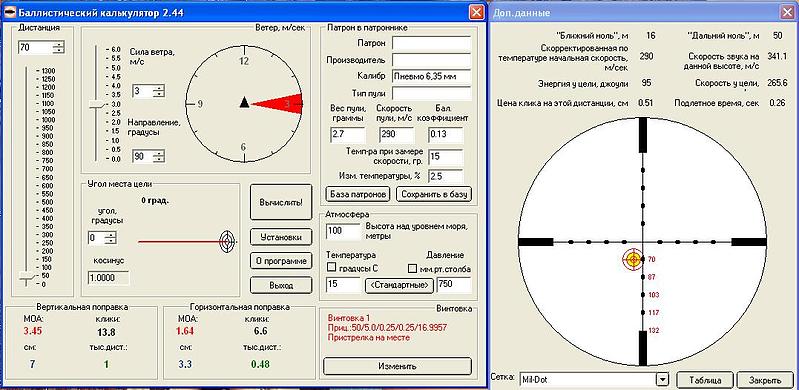The width and height of the screenshot is (799, 390).
Task: Click Сохранить в базу button
Action: coord(434,194)
